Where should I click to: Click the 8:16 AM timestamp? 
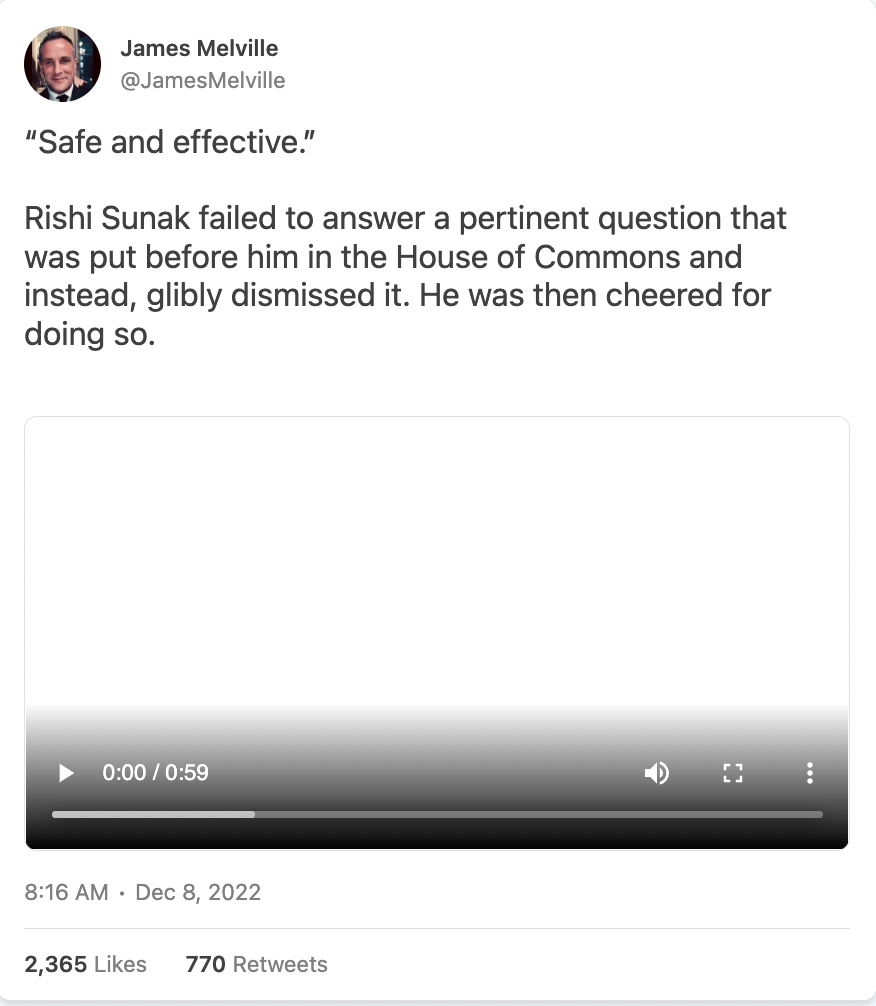coord(66,892)
